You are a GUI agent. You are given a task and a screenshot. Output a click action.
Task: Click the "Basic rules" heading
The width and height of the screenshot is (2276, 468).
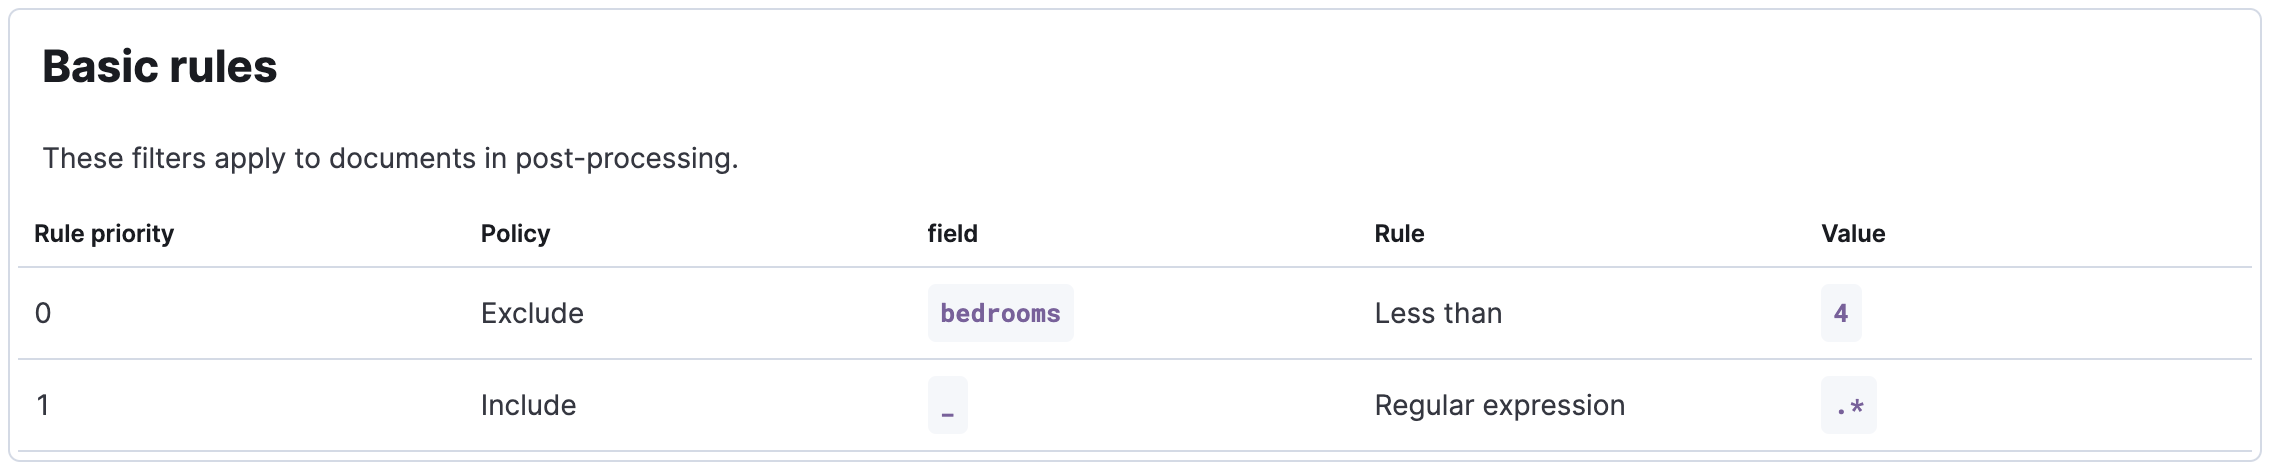159,67
